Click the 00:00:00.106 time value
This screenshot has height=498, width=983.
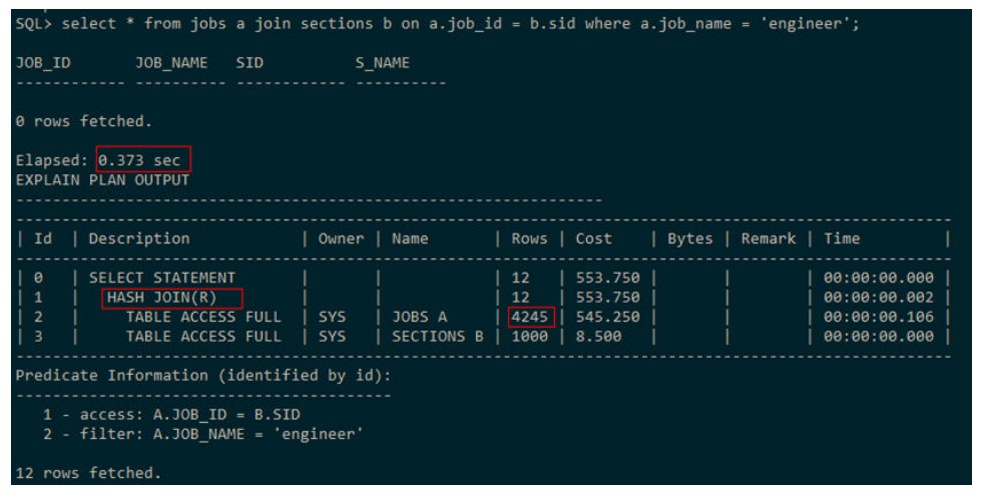pyautogui.click(x=876, y=317)
